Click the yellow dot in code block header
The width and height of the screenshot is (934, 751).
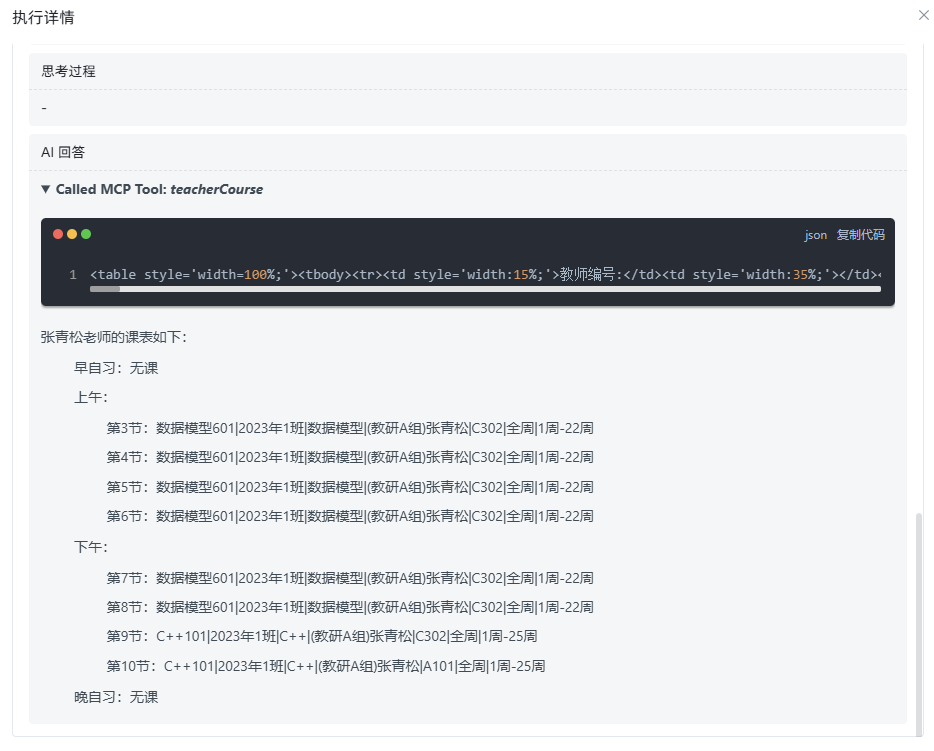(72, 234)
